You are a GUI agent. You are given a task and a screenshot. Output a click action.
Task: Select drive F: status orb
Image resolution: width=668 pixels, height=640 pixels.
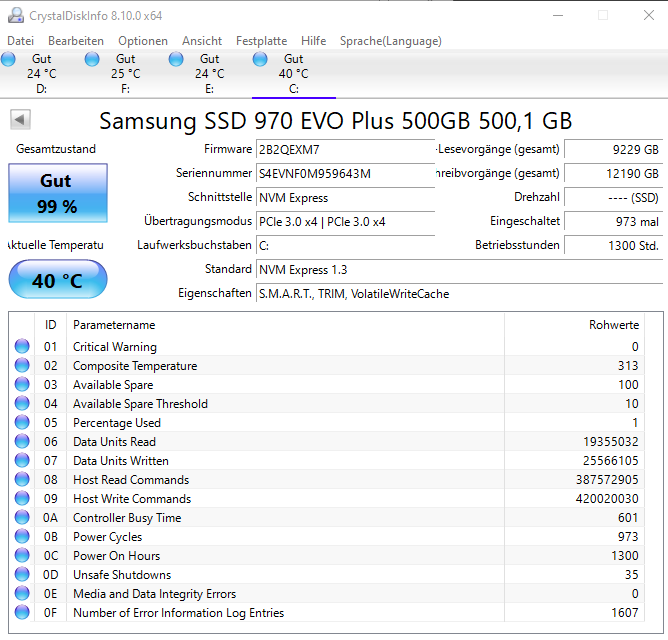92,59
